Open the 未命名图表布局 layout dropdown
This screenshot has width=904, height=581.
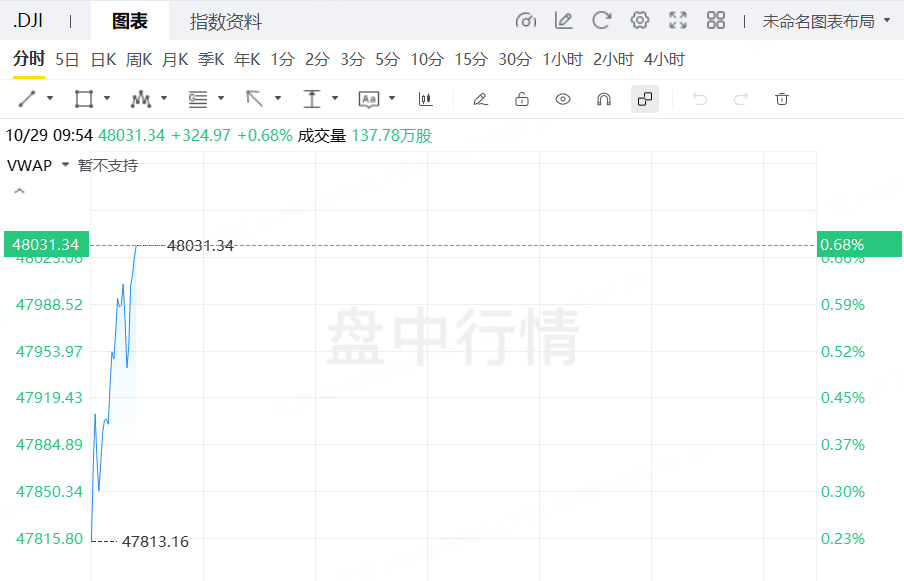click(x=825, y=21)
